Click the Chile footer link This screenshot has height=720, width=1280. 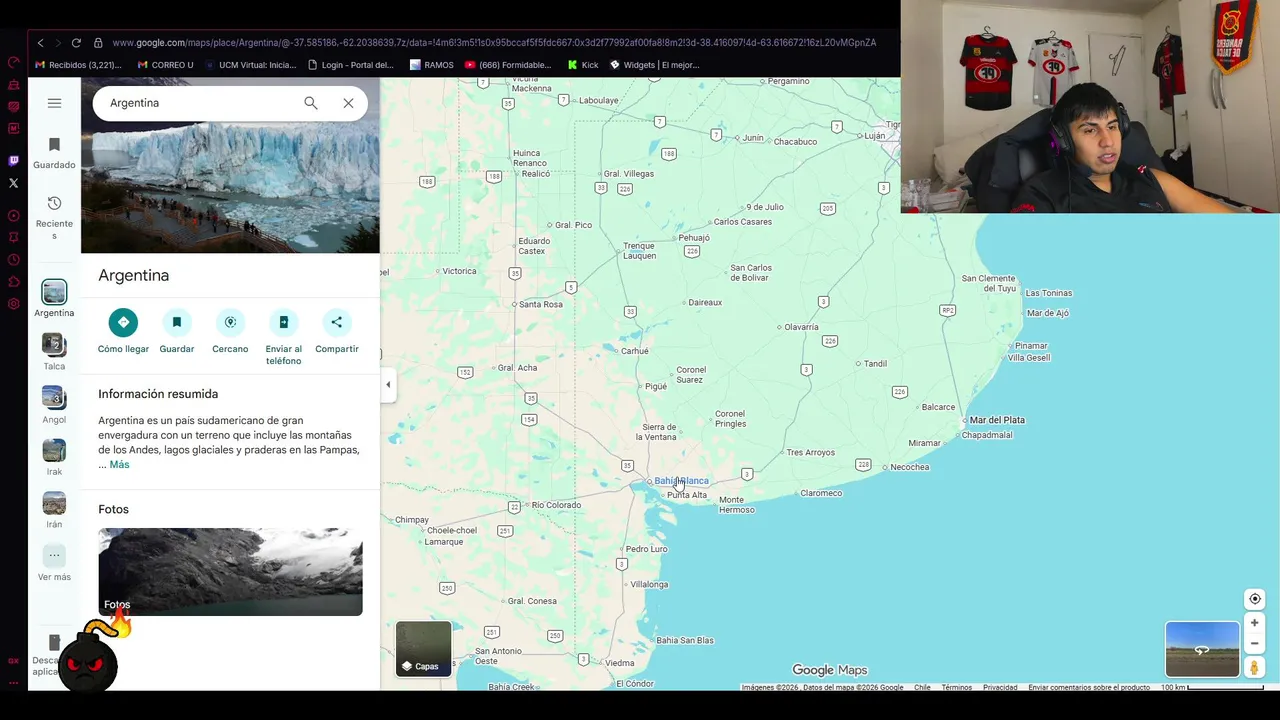922,687
